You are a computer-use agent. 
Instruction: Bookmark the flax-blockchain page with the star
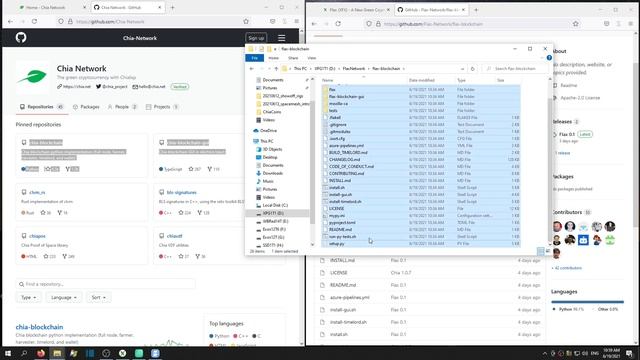tap(576, 24)
